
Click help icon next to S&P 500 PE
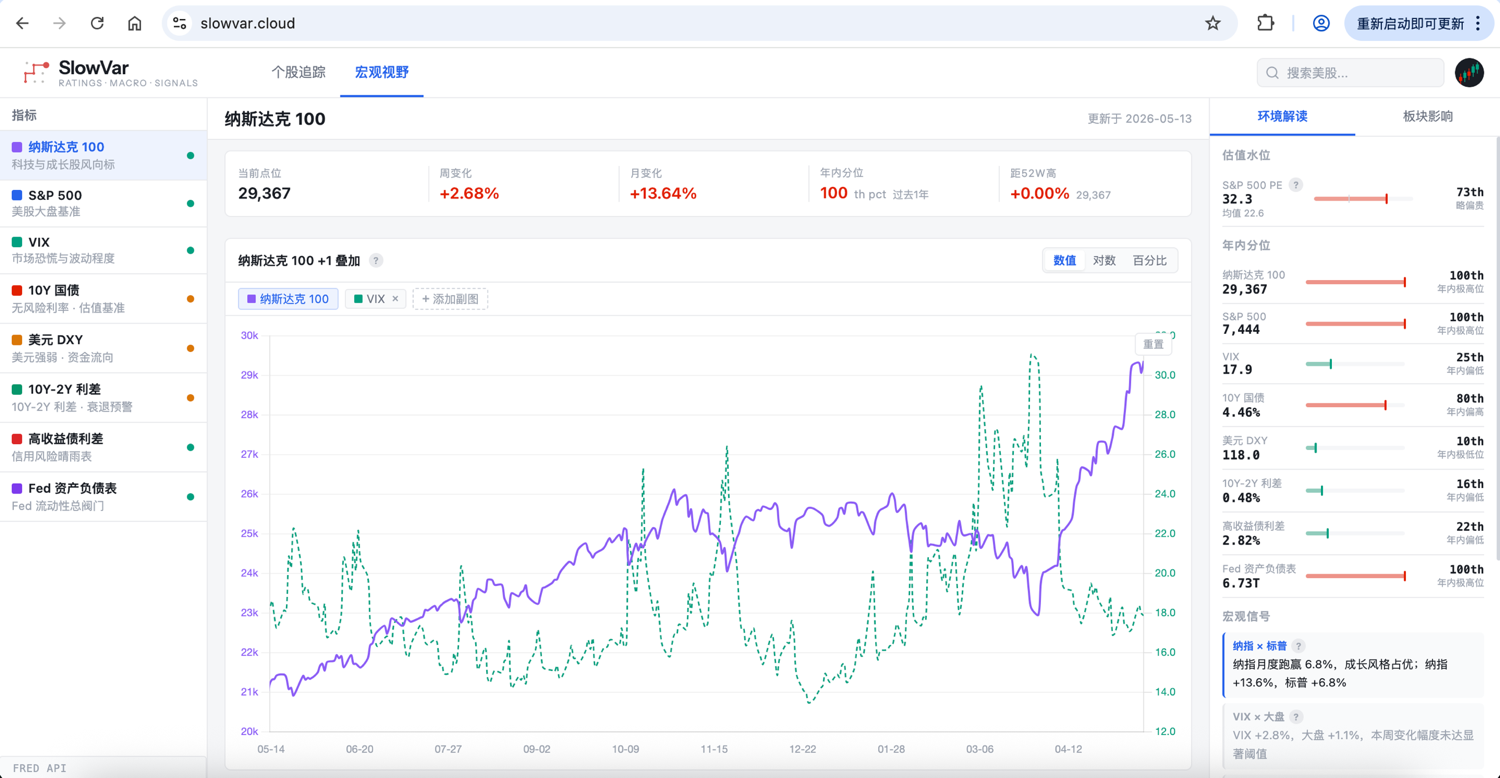coord(1296,185)
